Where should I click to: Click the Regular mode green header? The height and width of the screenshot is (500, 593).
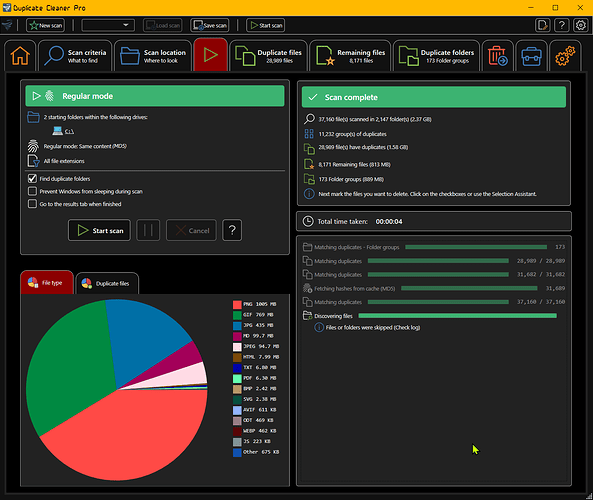(x=155, y=96)
